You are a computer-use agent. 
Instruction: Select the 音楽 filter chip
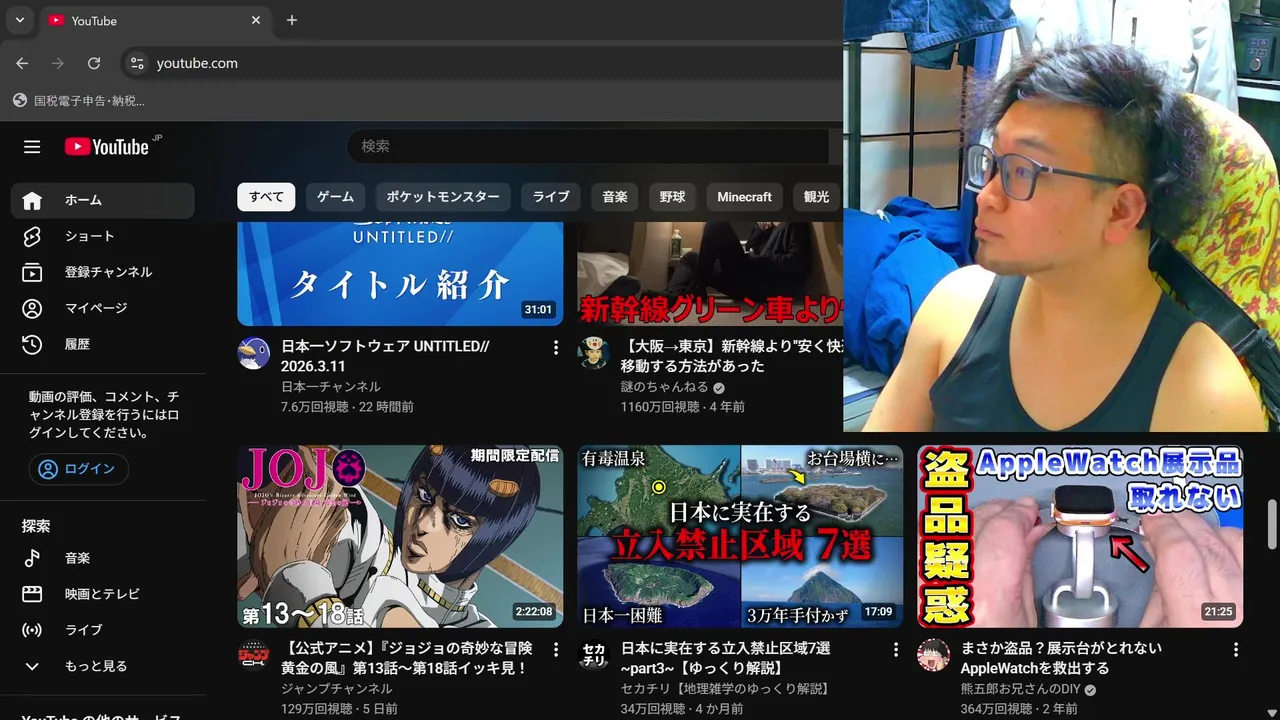point(615,197)
